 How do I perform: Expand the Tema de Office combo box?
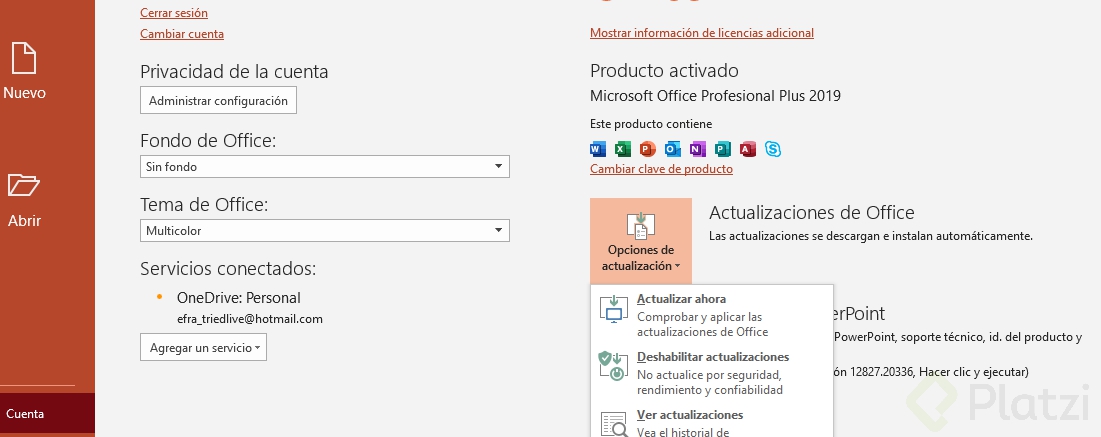pyautogui.click(x=325, y=231)
